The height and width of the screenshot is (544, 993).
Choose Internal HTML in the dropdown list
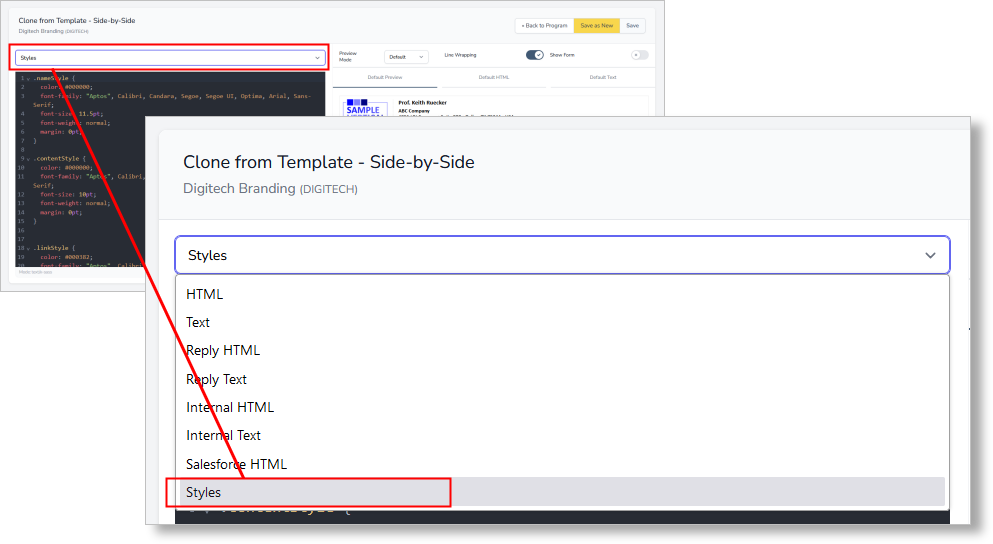tap(562, 407)
